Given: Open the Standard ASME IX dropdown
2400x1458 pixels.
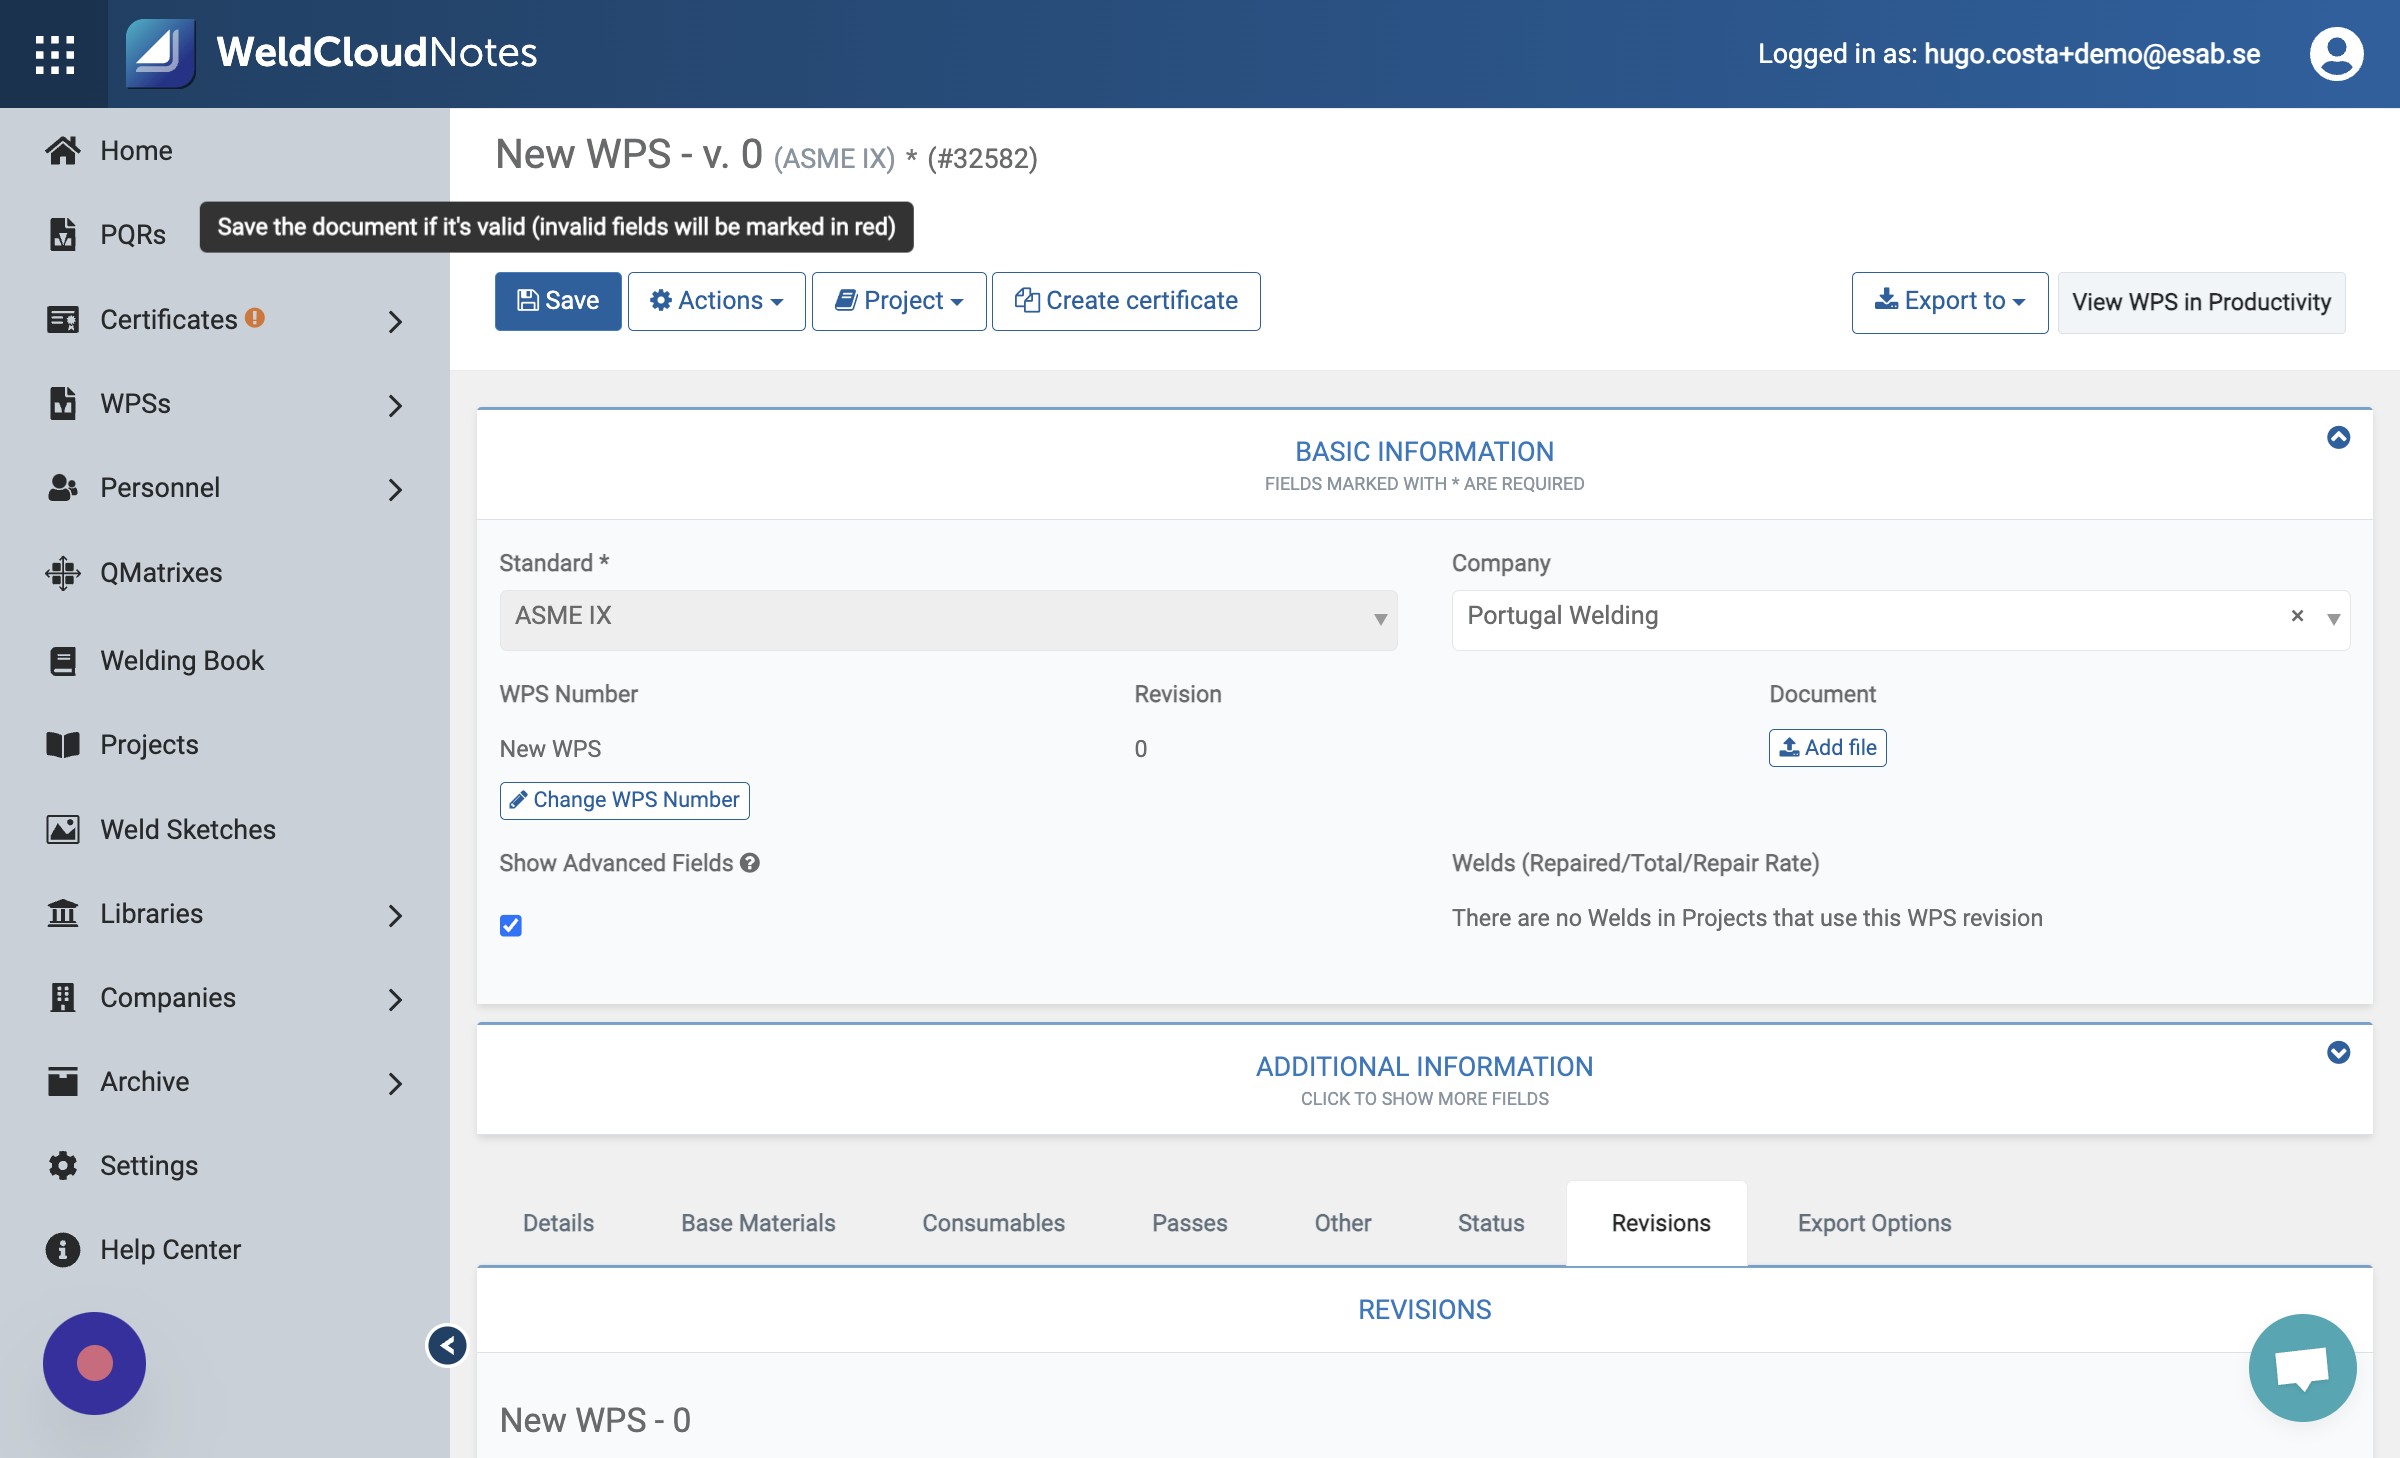Looking at the screenshot, I should (948, 619).
